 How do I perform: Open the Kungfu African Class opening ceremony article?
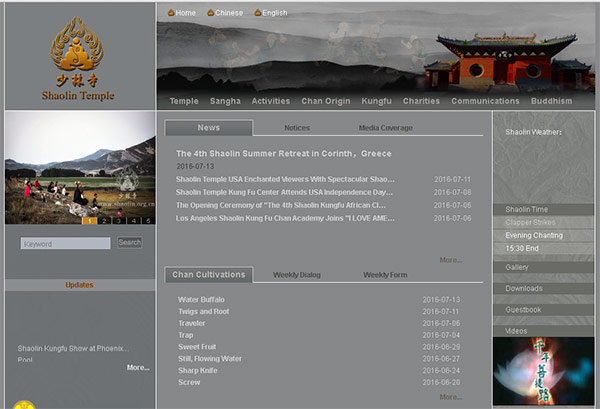280,205
